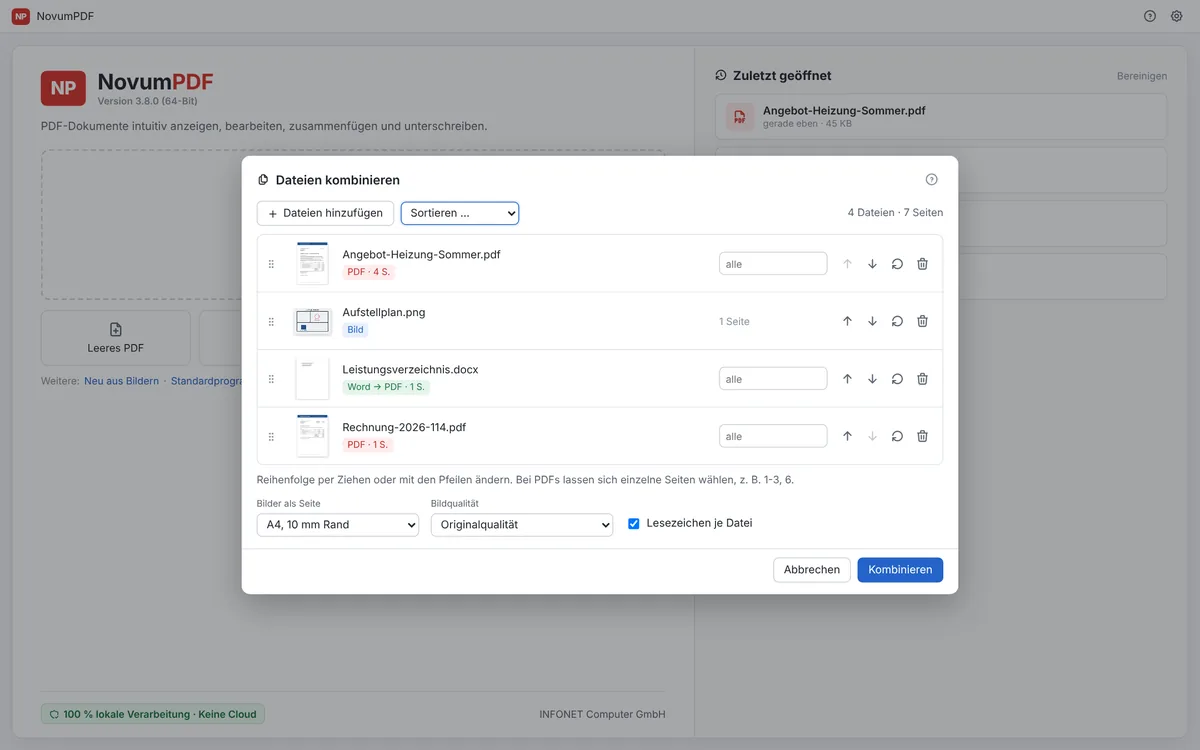This screenshot has height=750, width=1200.
Task: Click Abbrechen button
Action: tap(812, 570)
